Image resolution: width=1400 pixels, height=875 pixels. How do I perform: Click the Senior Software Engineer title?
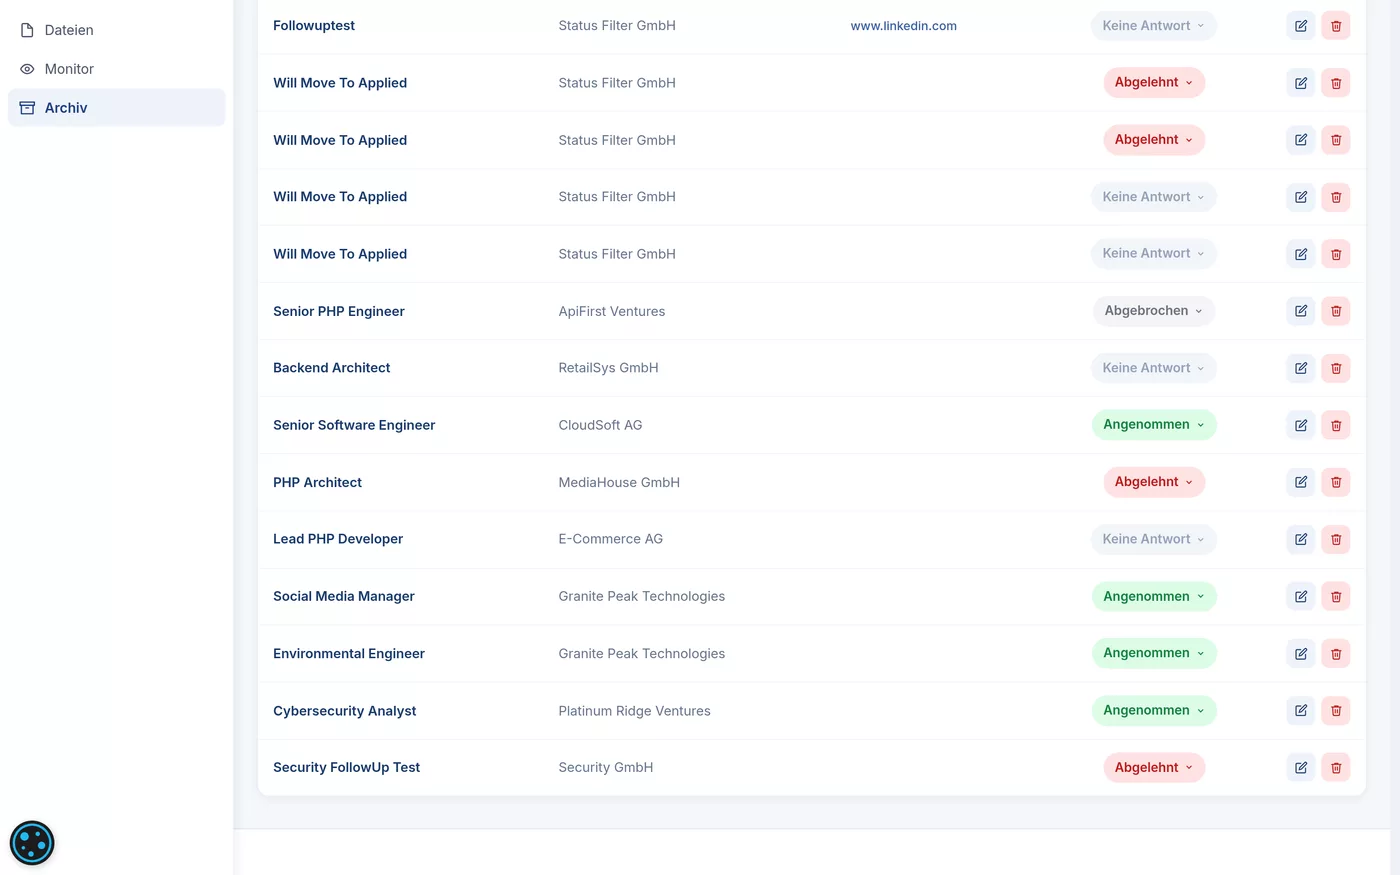[x=354, y=425]
